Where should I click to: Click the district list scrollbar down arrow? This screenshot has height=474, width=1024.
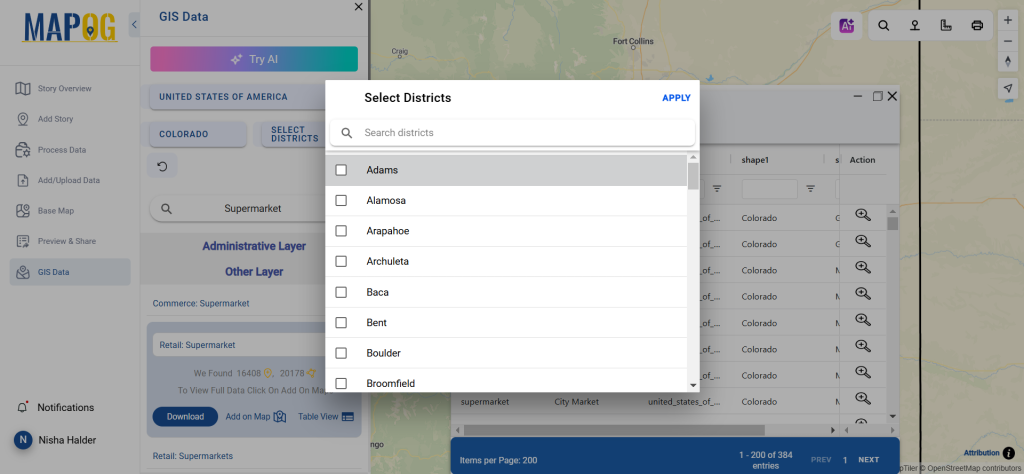click(x=693, y=385)
